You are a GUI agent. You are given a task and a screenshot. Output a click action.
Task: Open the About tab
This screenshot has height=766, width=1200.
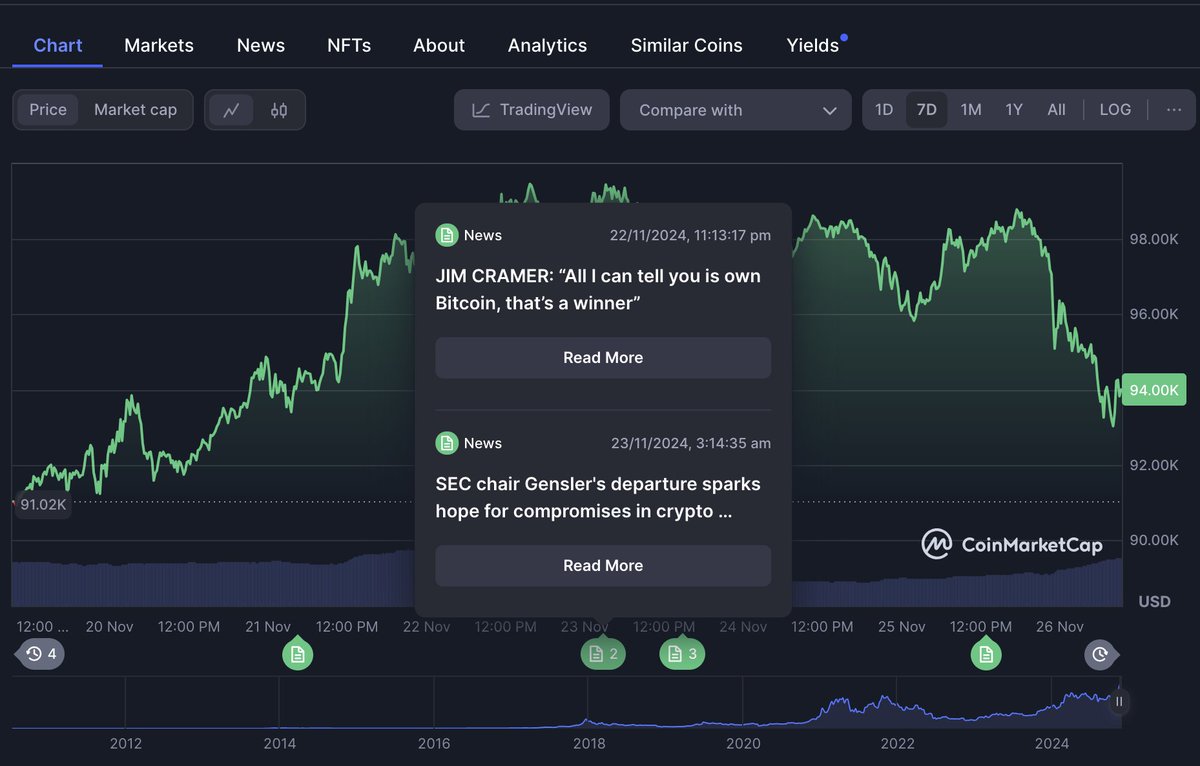[x=439, y=45]
